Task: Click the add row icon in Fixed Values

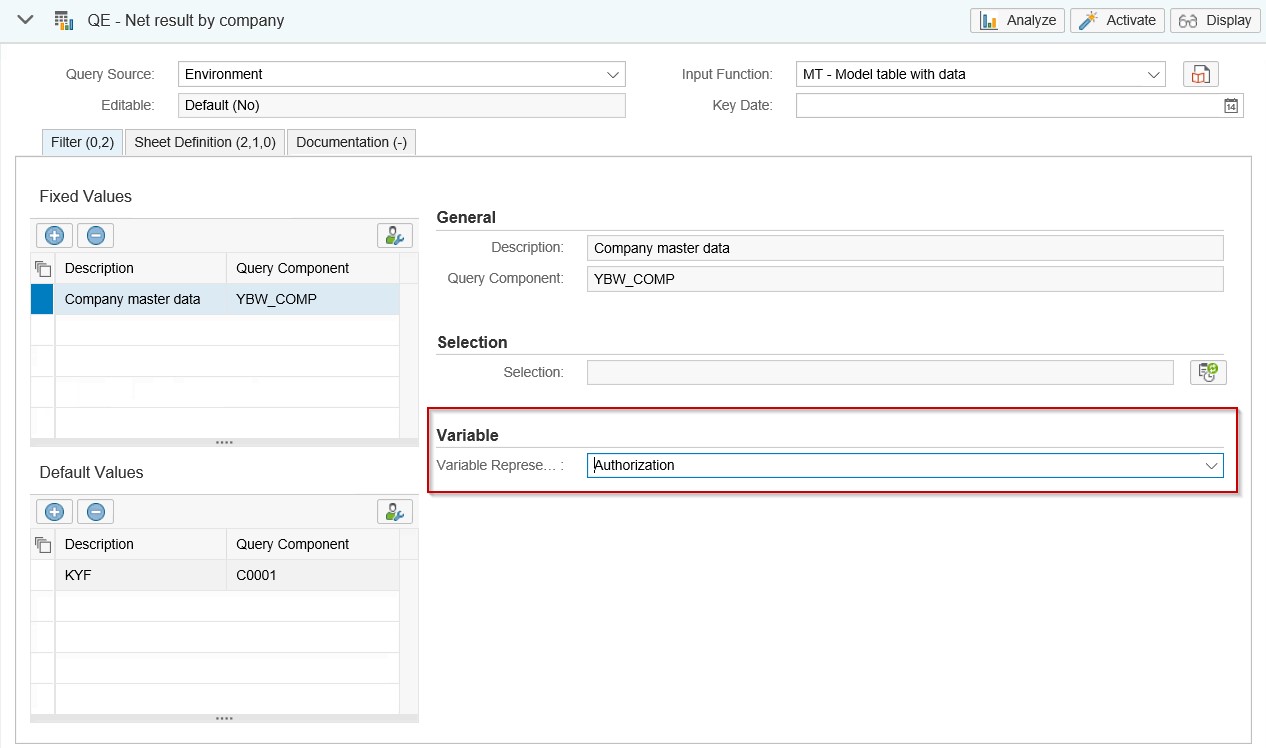Action: pyautogui.click(x=54, y=236)
